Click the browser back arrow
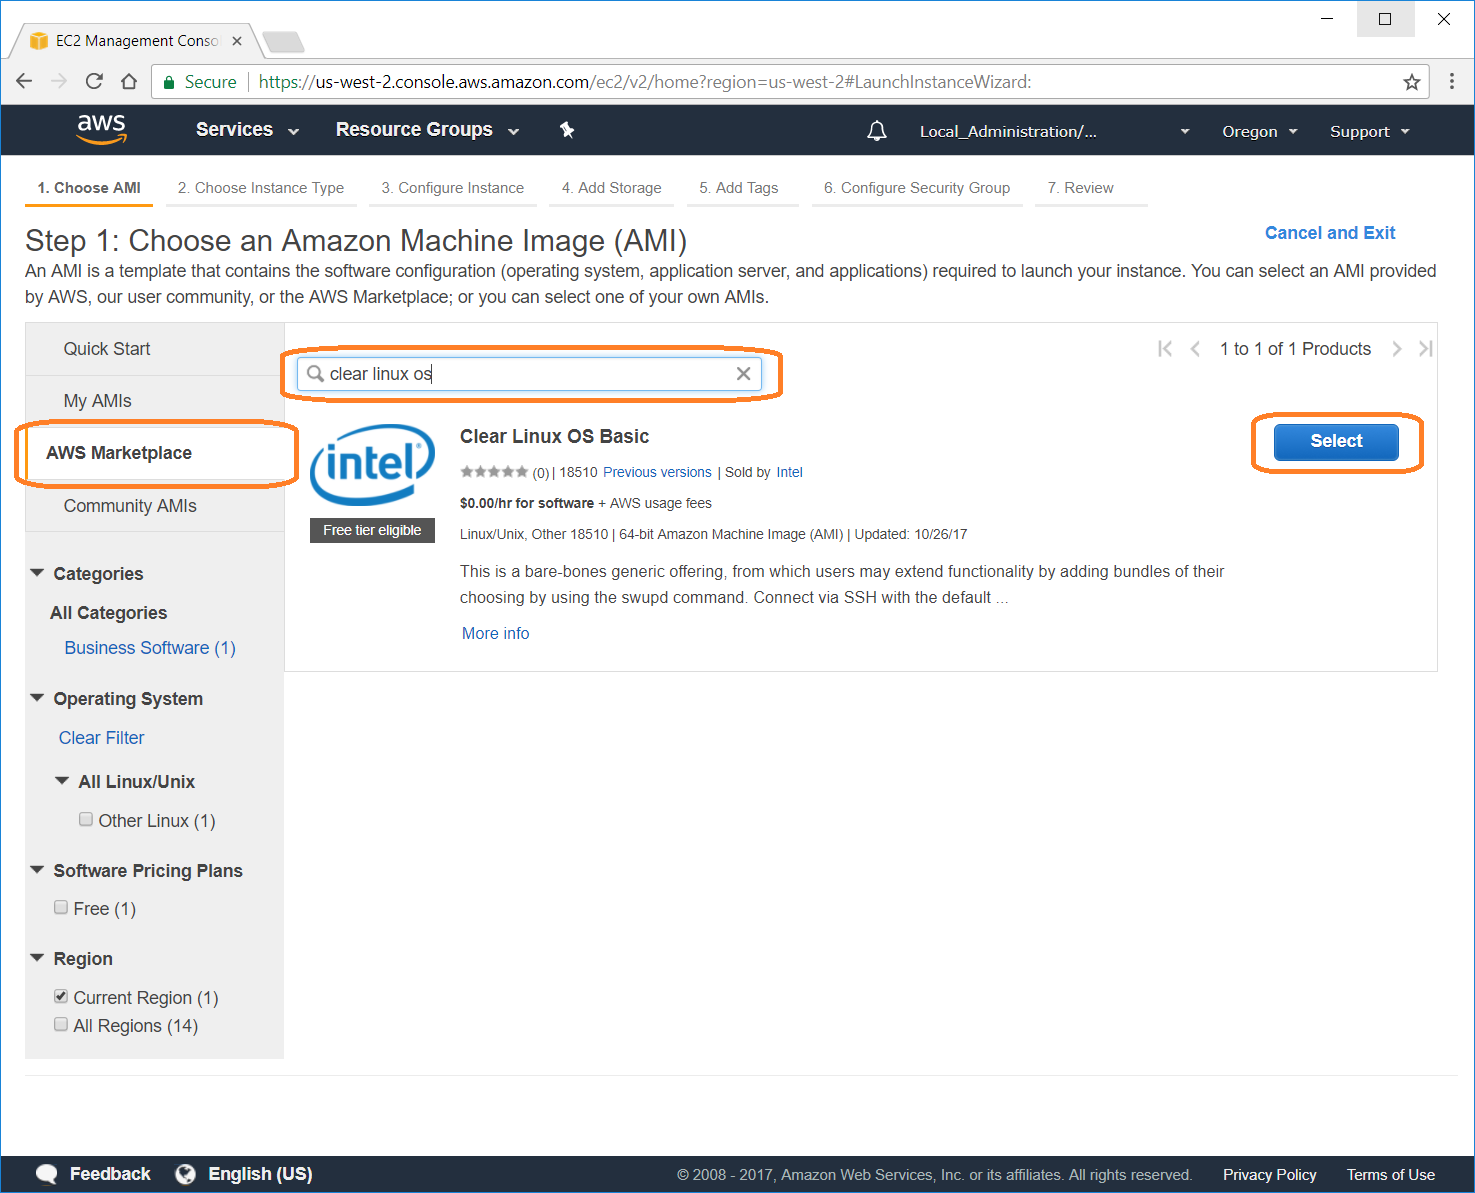This screenshot has height=1193, width=1475. point(25,82)
